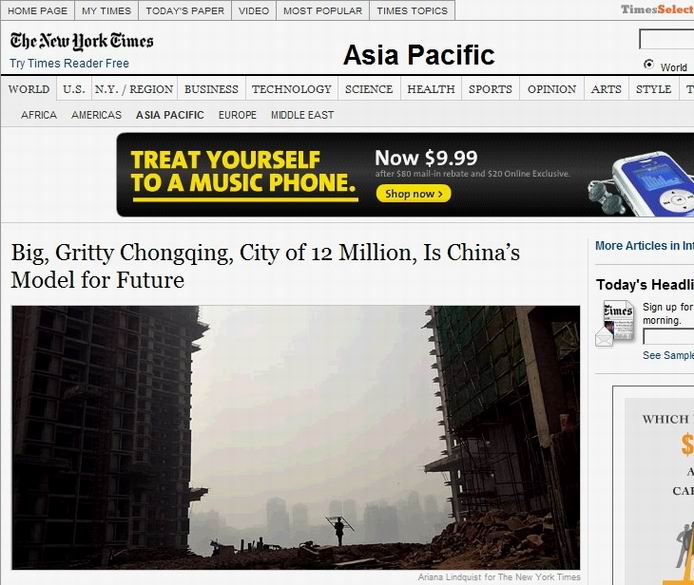This screenshot has height=585, width=694.
Task: Open the HOME PAGE tab
Action: coord(38,11)
